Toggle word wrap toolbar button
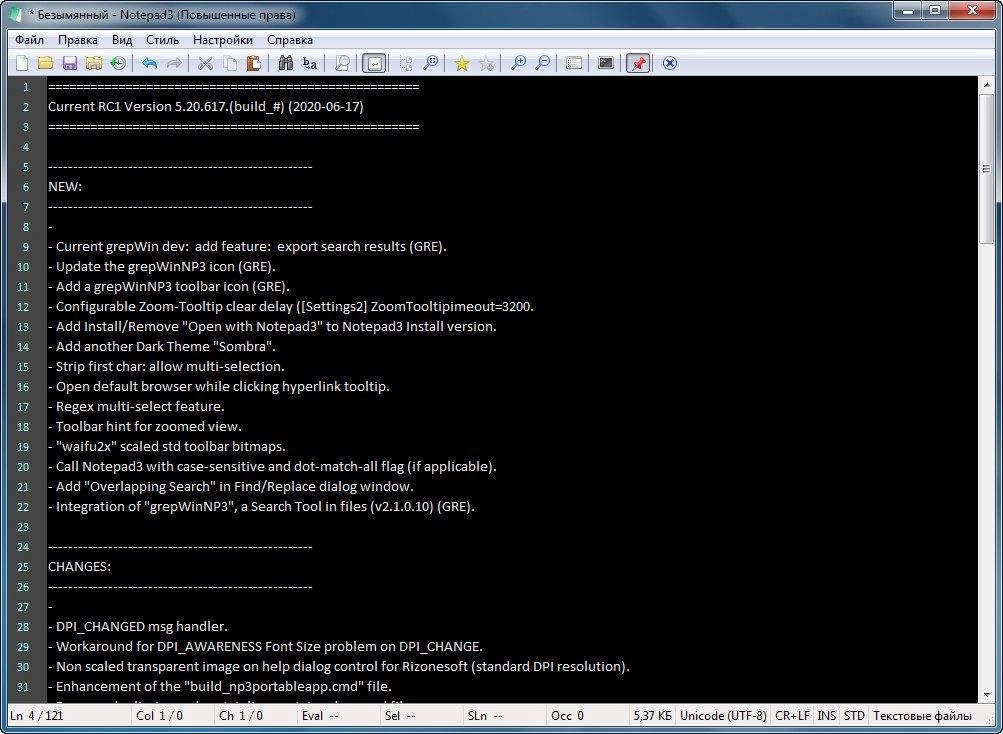The image size is (1003, 734). (x=374, y=63)
